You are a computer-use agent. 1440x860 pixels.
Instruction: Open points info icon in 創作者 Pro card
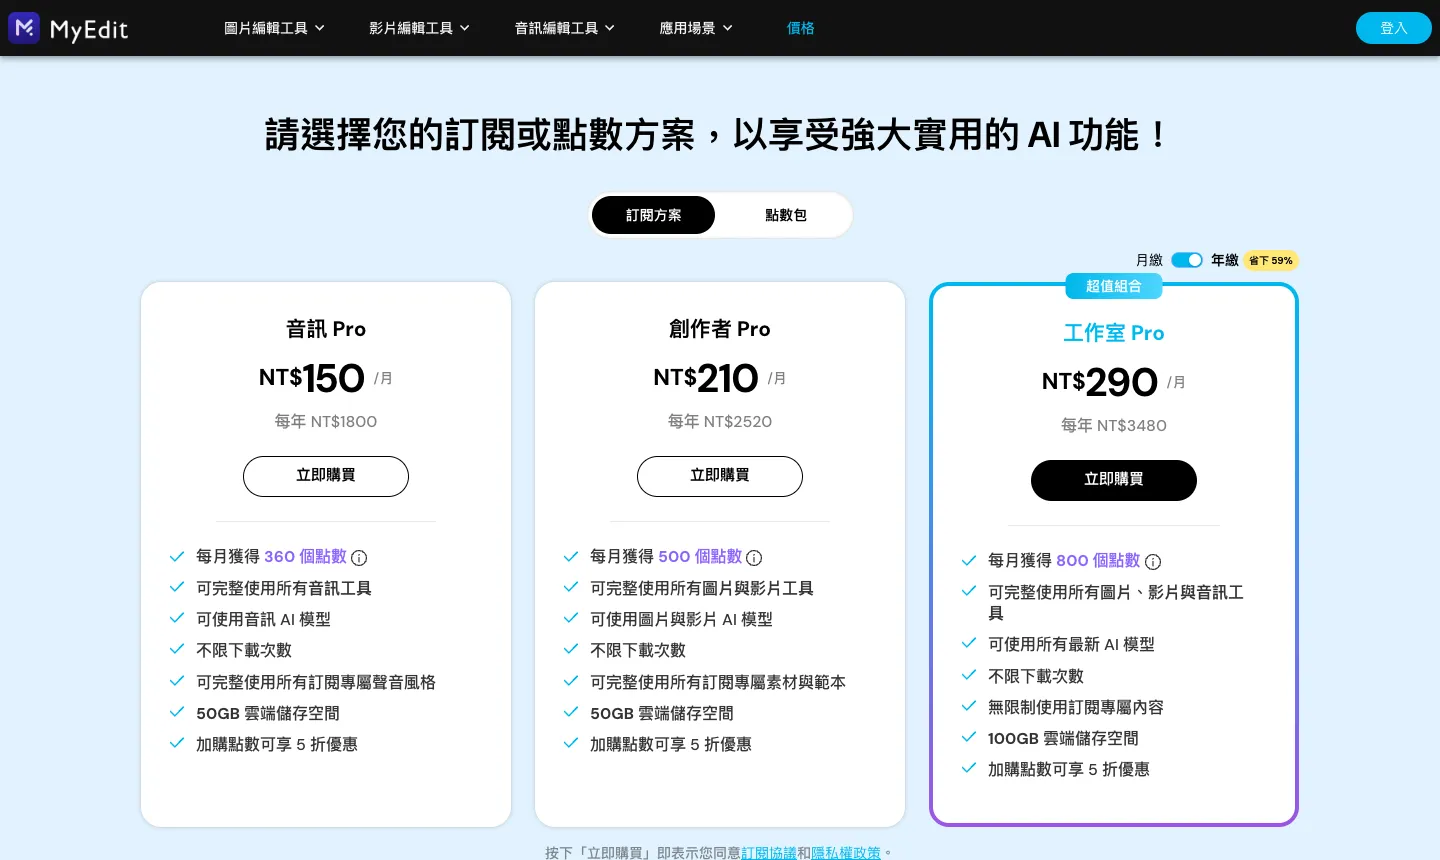754,558
